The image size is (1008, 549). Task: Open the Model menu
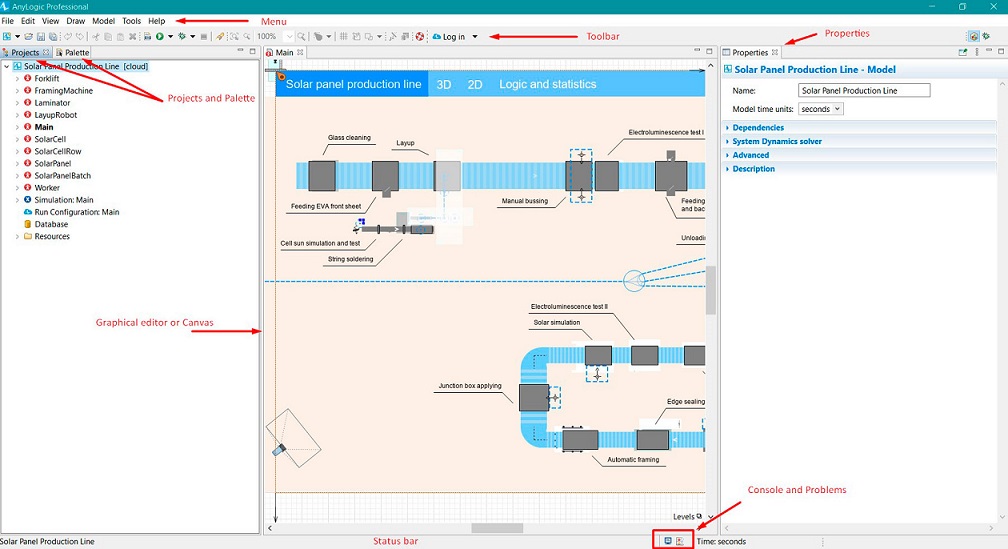point(103,21)
